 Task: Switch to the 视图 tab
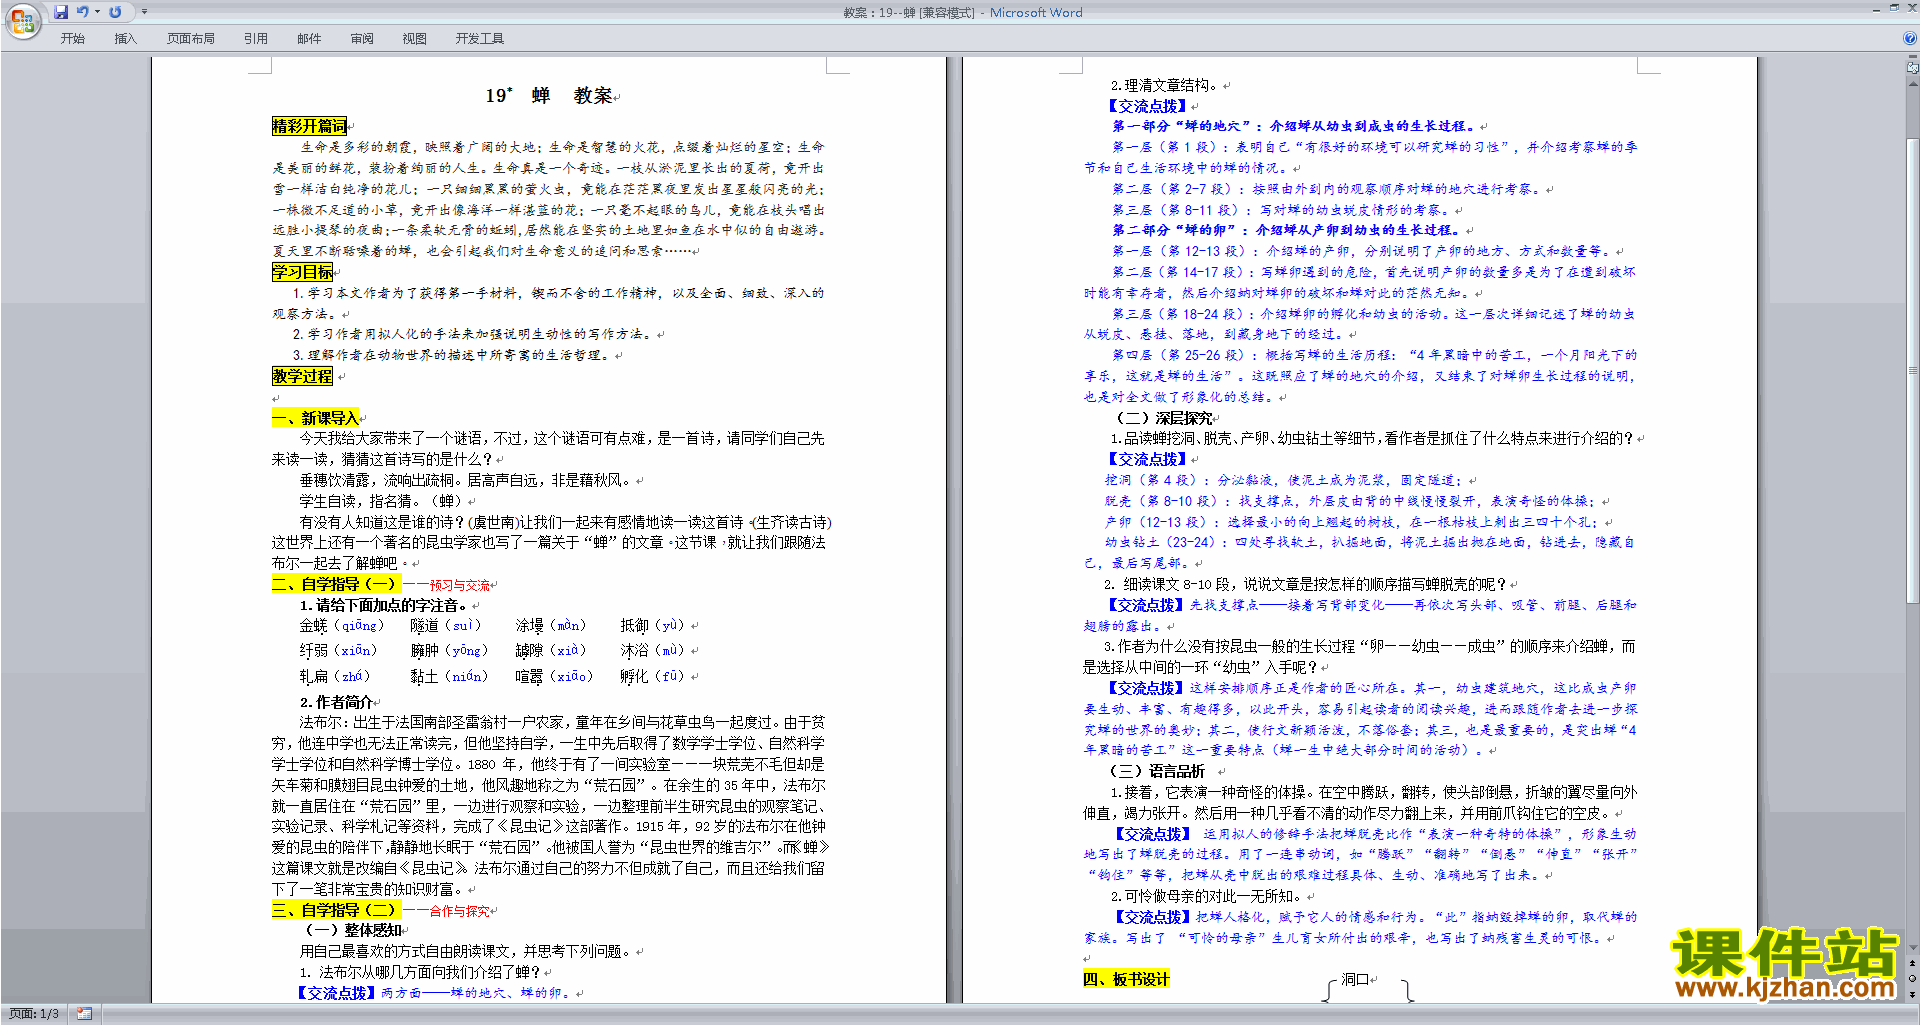pyautogui.click(x=415, y=39)
